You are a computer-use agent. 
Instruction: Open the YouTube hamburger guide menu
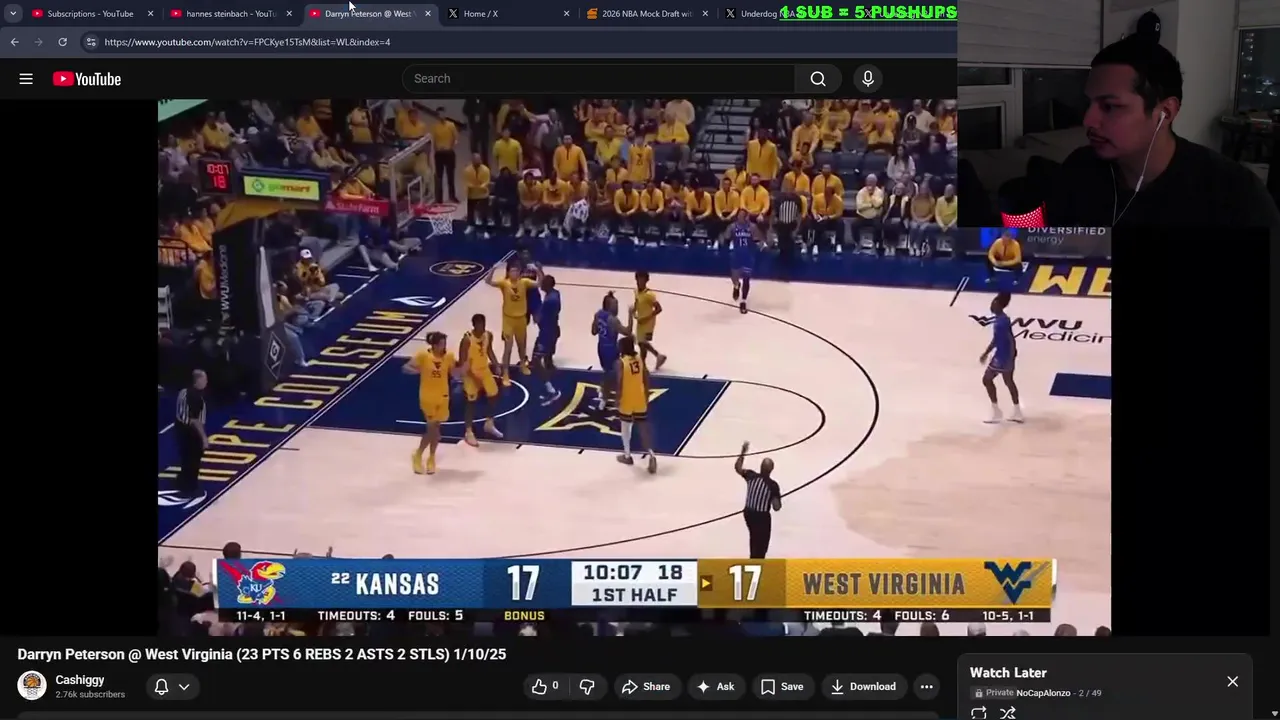click(x=26, y=79)
